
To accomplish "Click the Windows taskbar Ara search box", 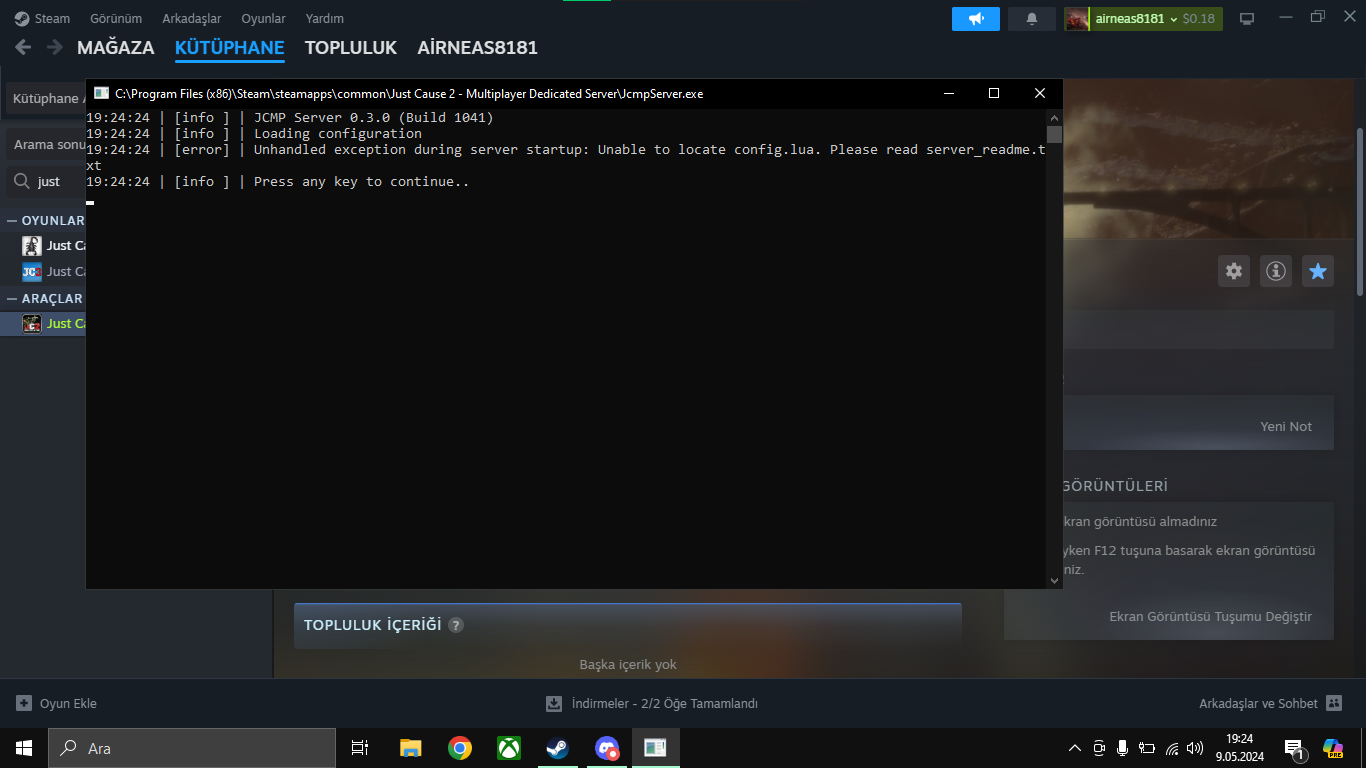I will tap(192, 748).
